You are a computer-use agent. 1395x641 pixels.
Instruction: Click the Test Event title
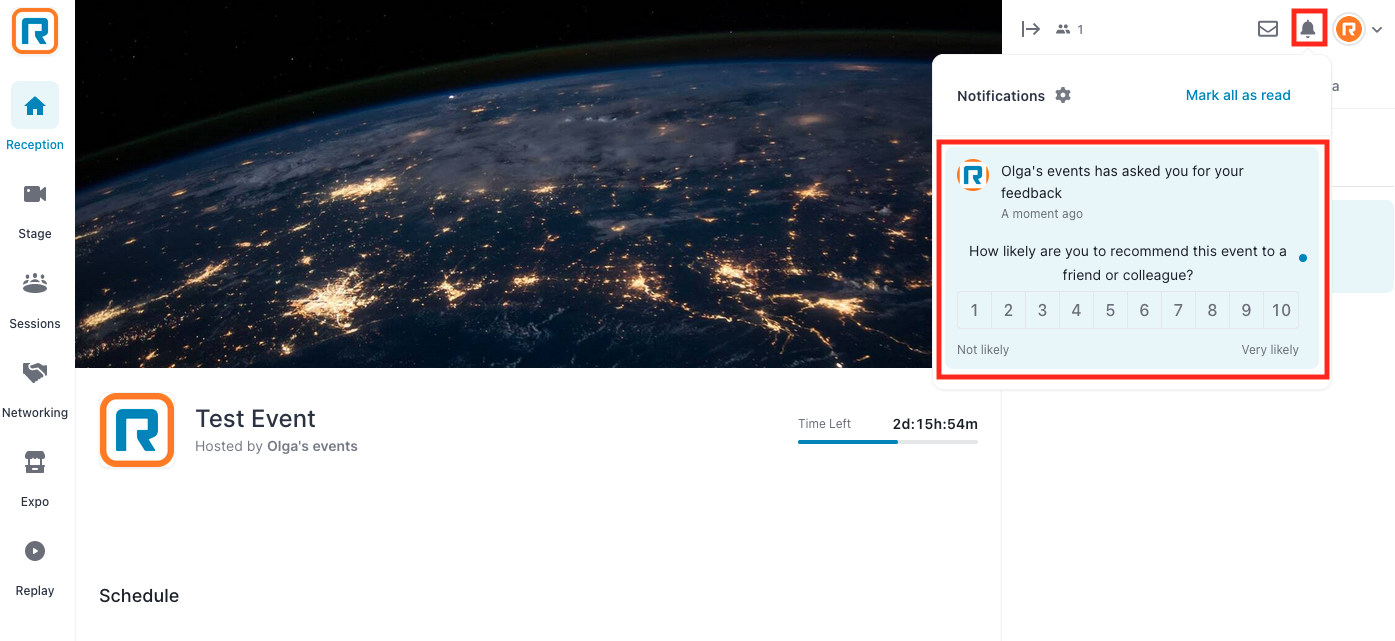click(x=255, y=418)
